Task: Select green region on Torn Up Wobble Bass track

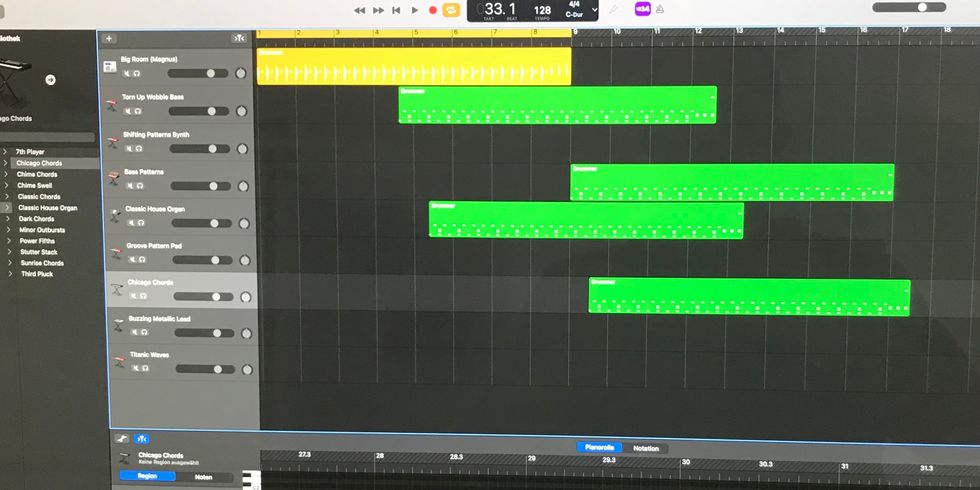Action: coord(558,105)
